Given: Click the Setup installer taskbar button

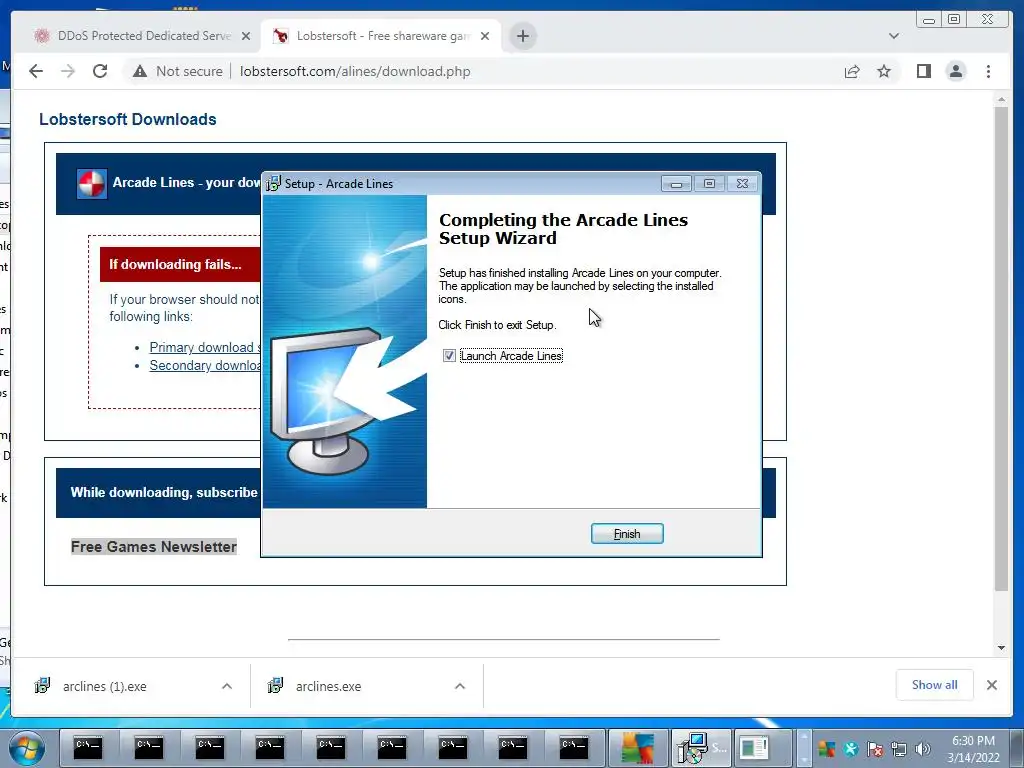Looking at the screenshot, I should [701, 748].
